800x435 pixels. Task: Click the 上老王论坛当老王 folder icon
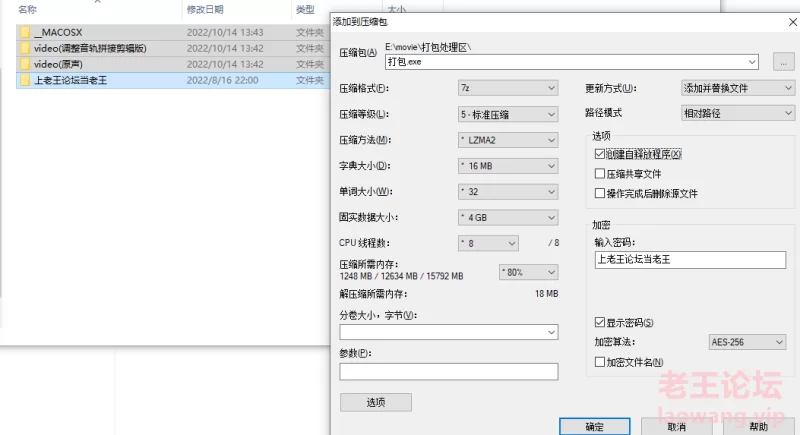click(25, 80)
